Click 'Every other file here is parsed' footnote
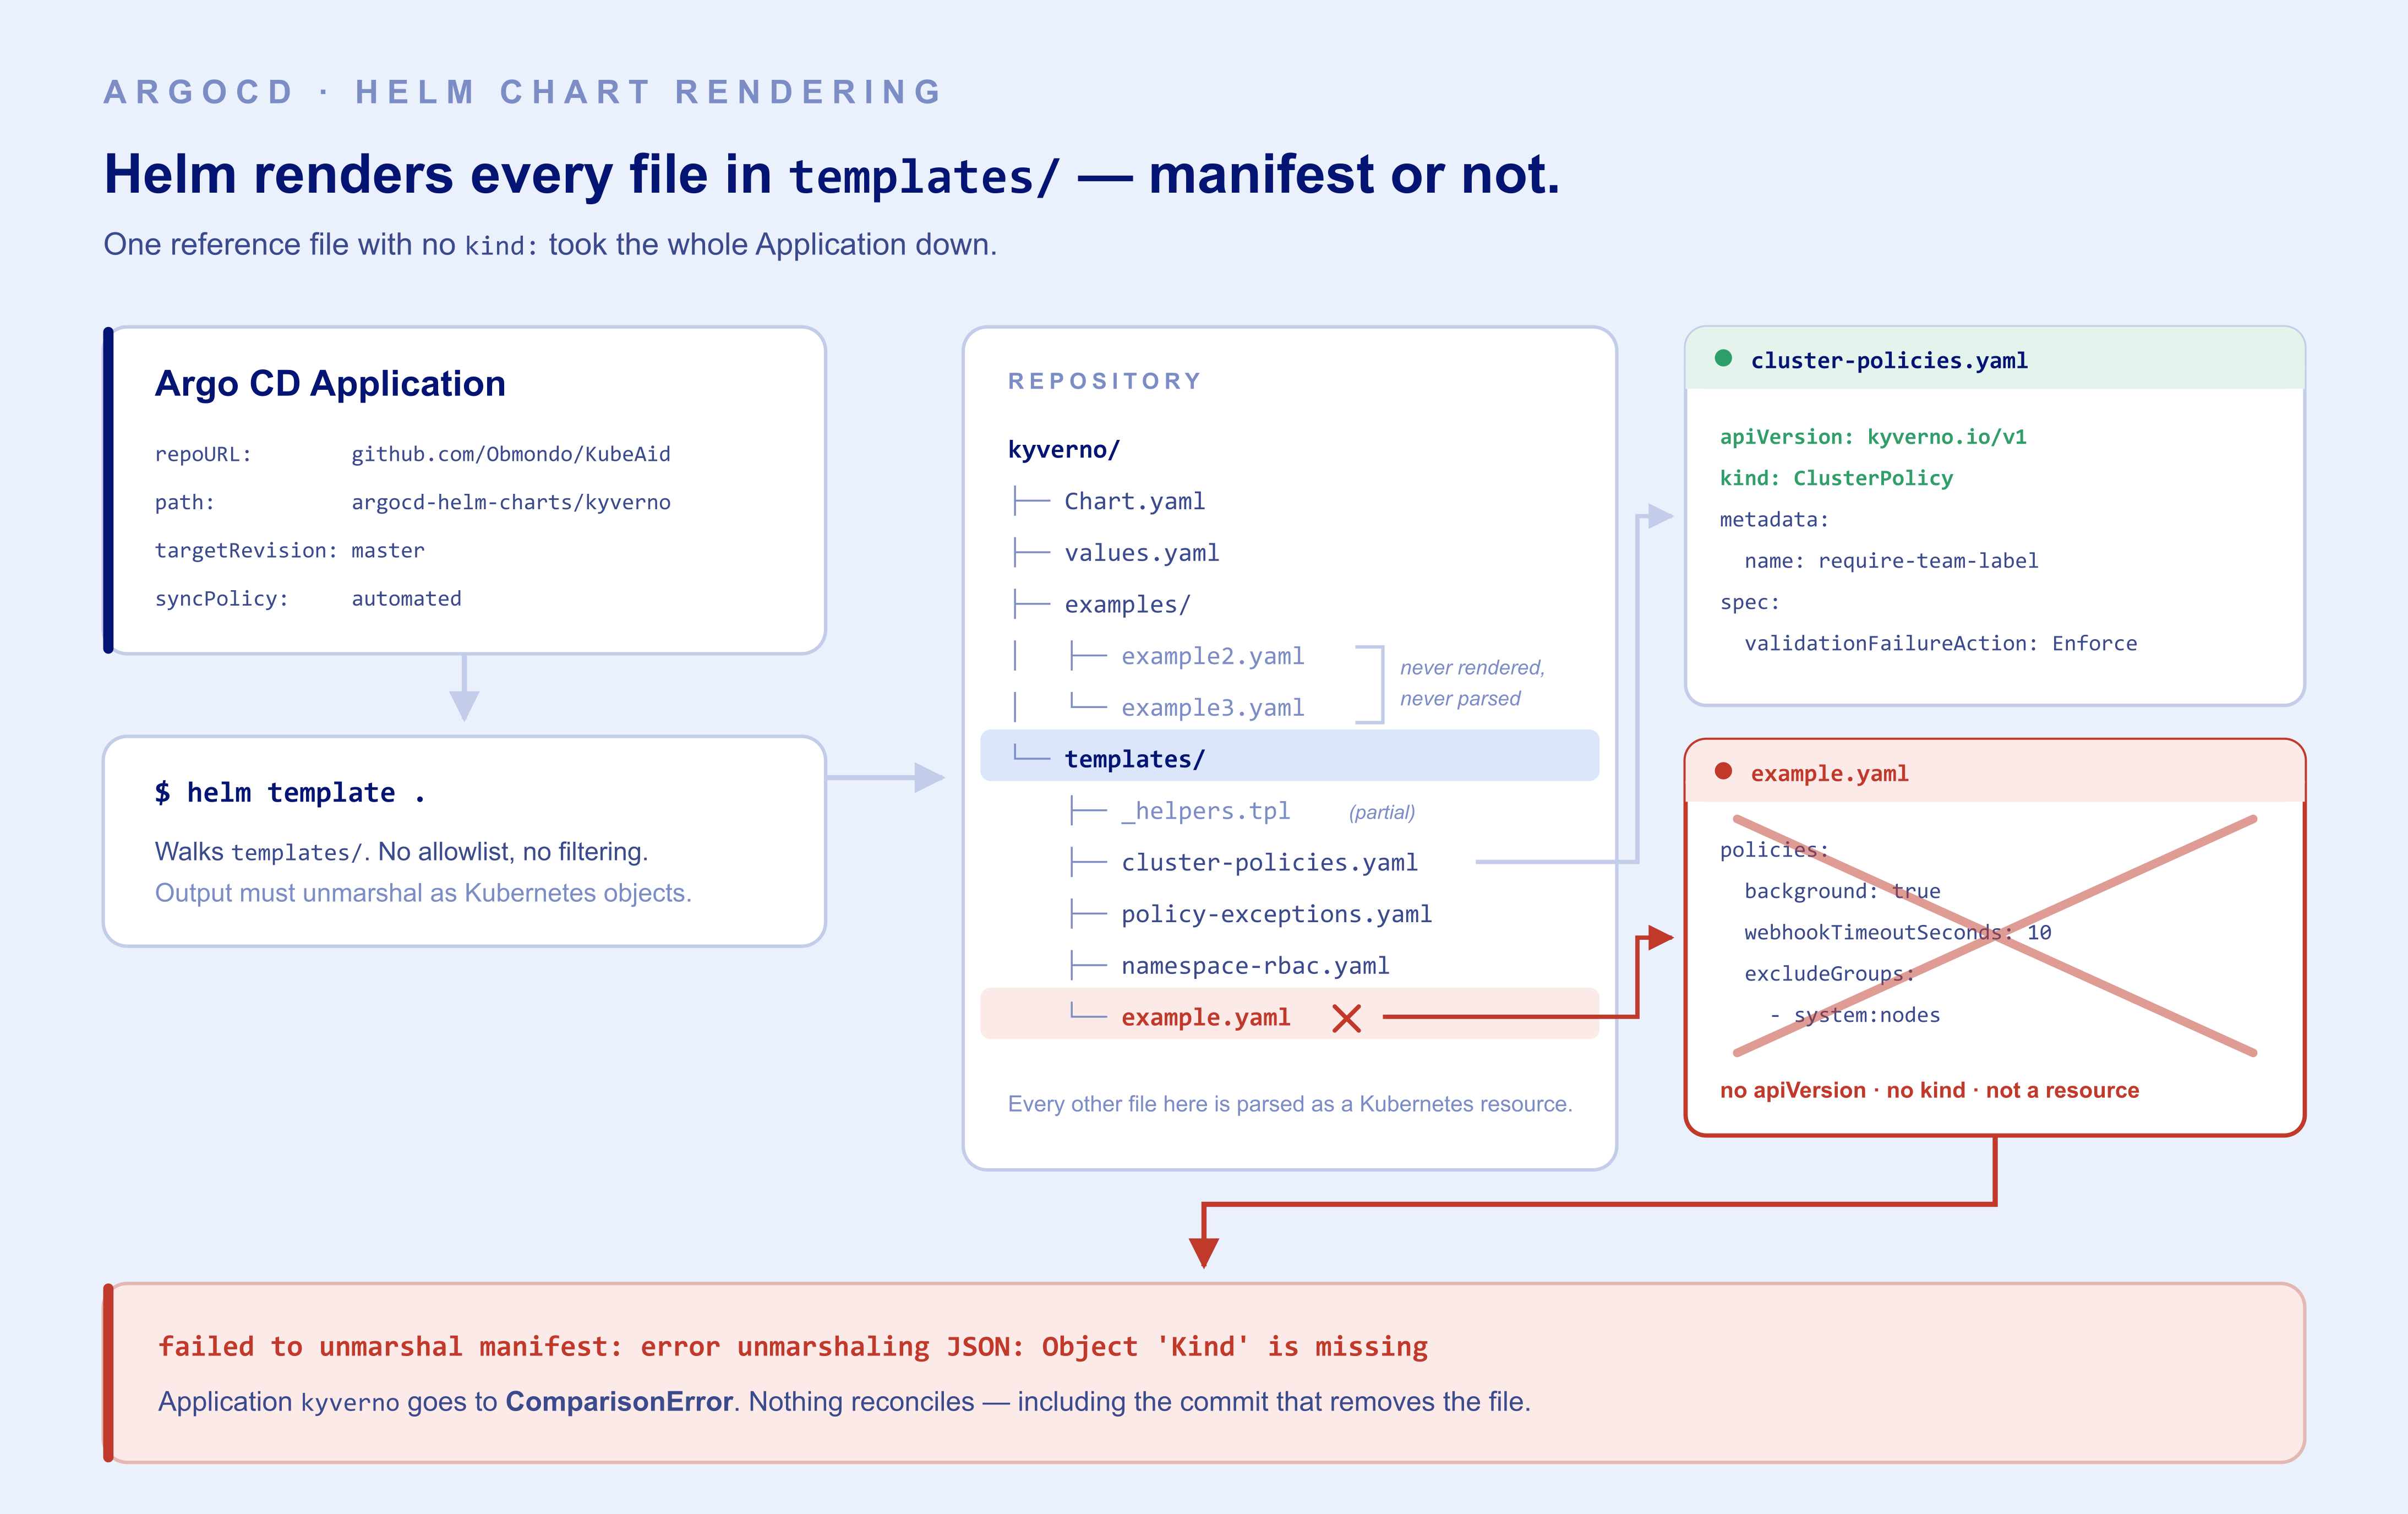2408x1514 pixels. click(1289, 1104)
